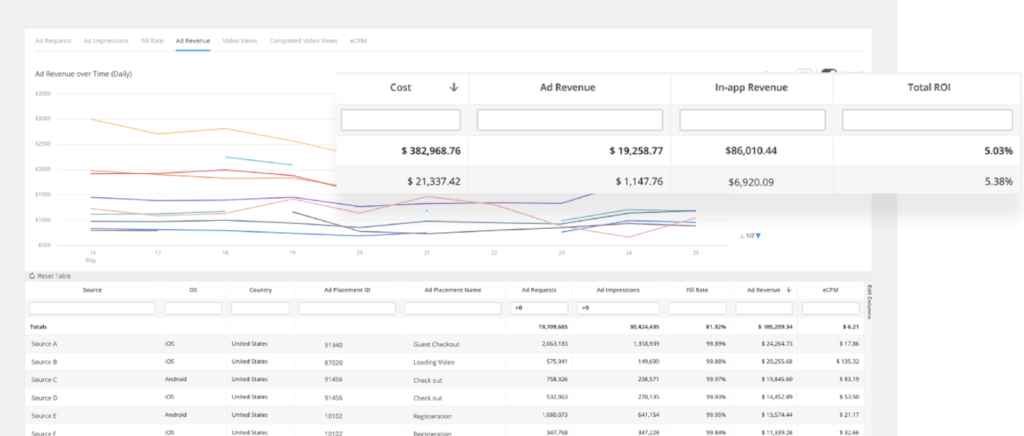This screenshot has width=1024, height=436.
Task: Select the Source C row label
Action: point(44,379)
